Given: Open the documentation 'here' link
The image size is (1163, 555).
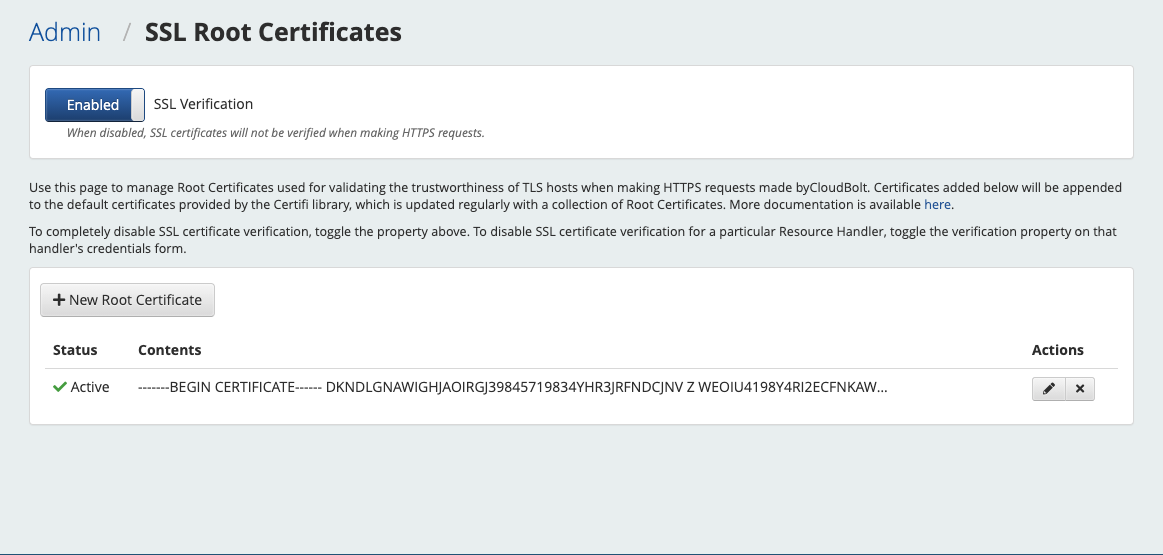Looking at the screenshot, I should coord(937,204).
